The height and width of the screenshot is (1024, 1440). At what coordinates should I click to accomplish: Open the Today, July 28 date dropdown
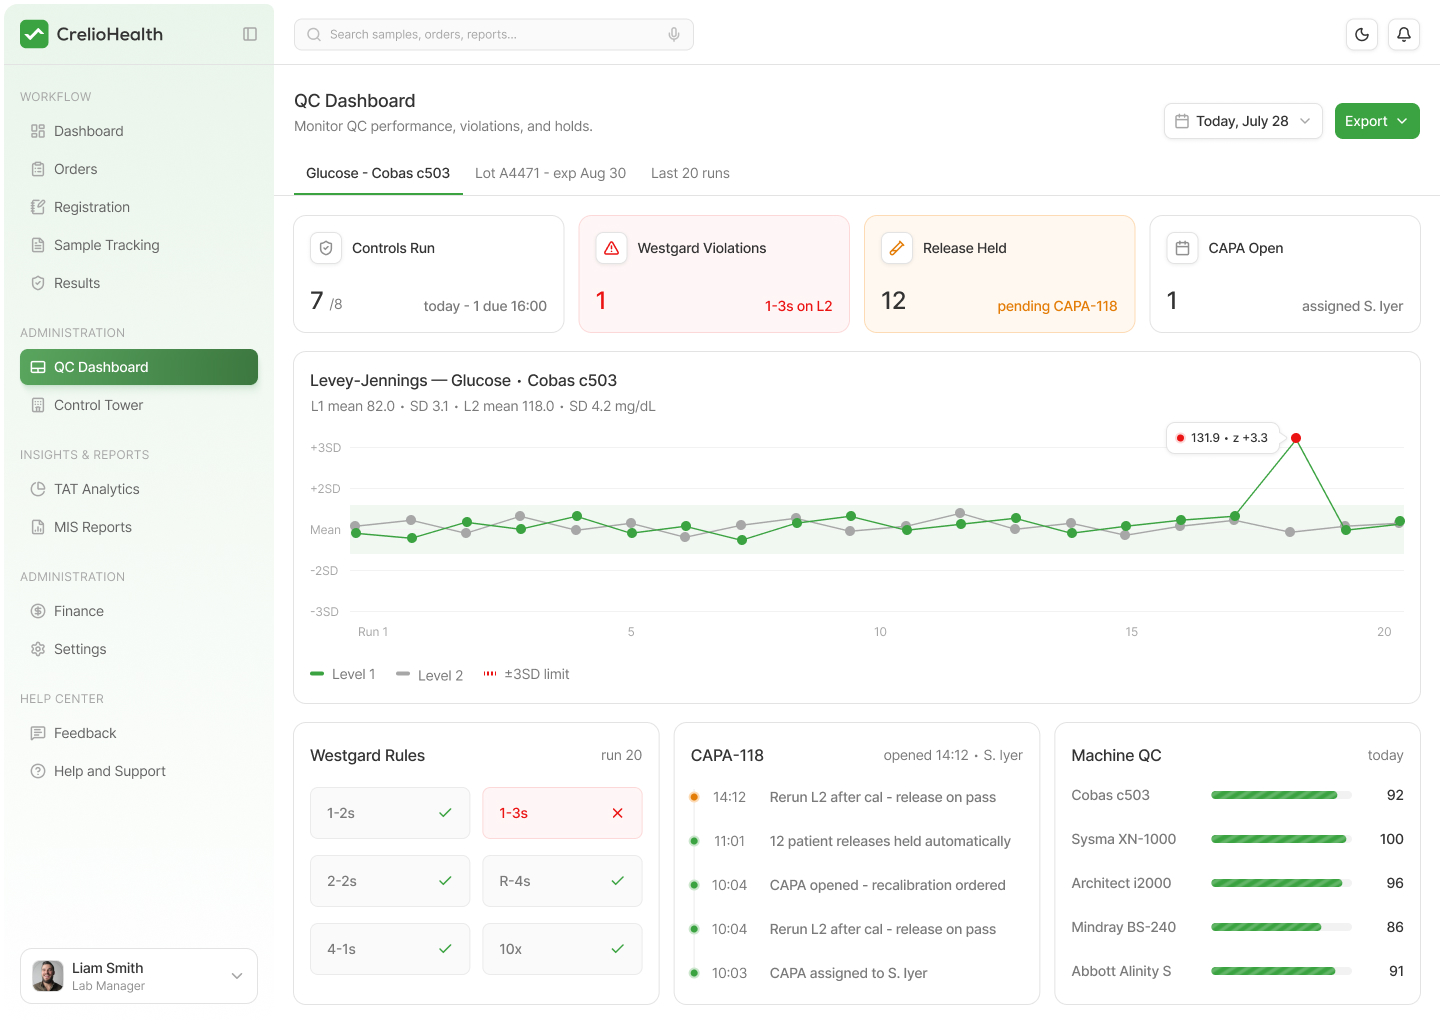click(1243, 121)
